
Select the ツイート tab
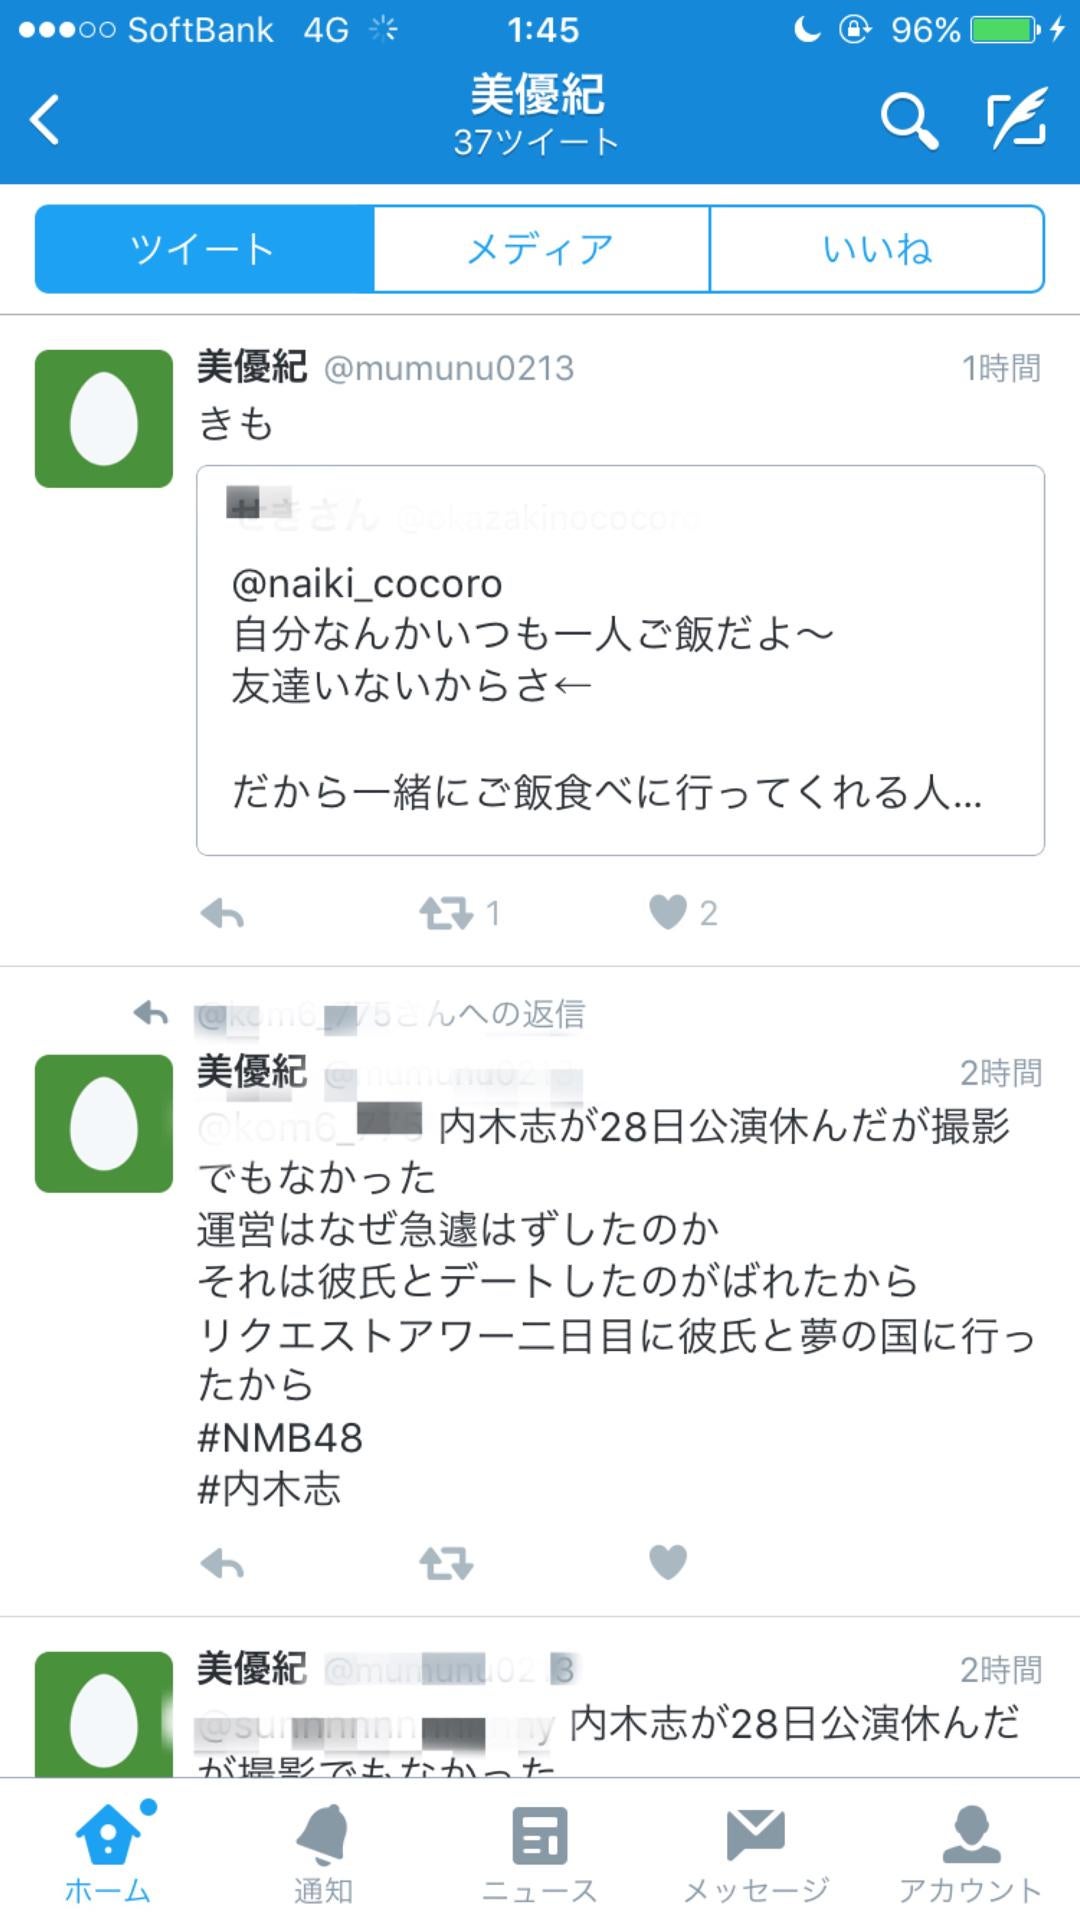pos(204,249)
